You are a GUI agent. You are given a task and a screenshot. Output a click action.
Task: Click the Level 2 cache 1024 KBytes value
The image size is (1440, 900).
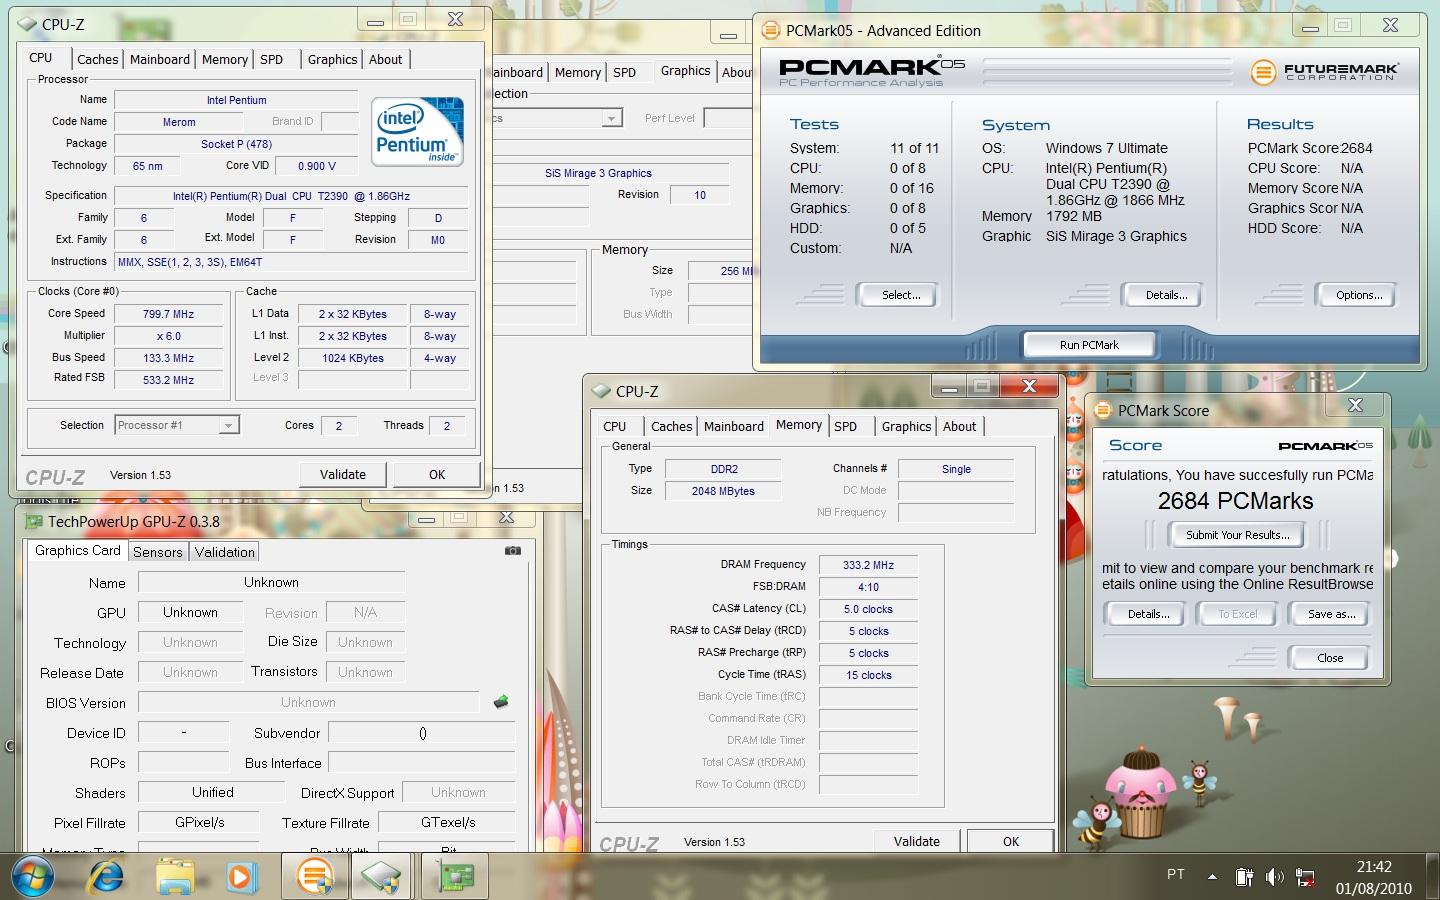[x=352, y=358]
